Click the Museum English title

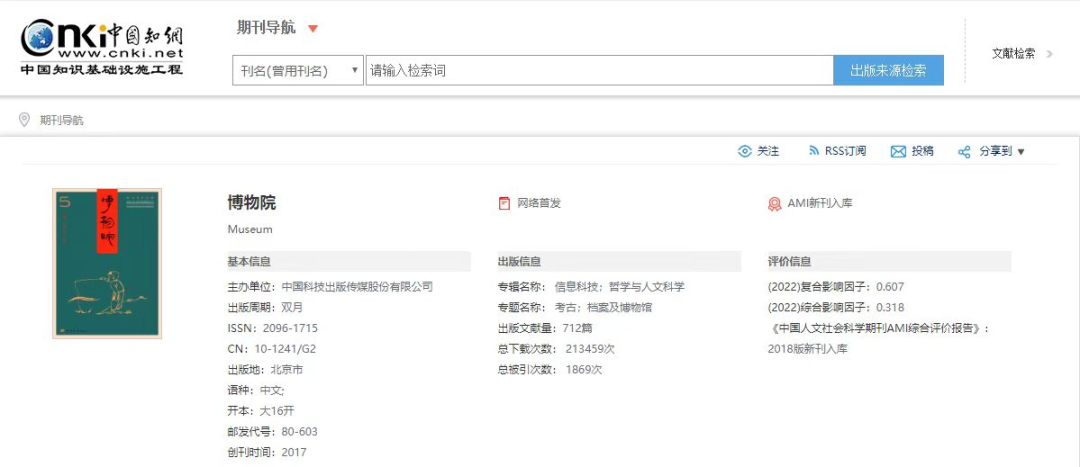pos(250,229)
